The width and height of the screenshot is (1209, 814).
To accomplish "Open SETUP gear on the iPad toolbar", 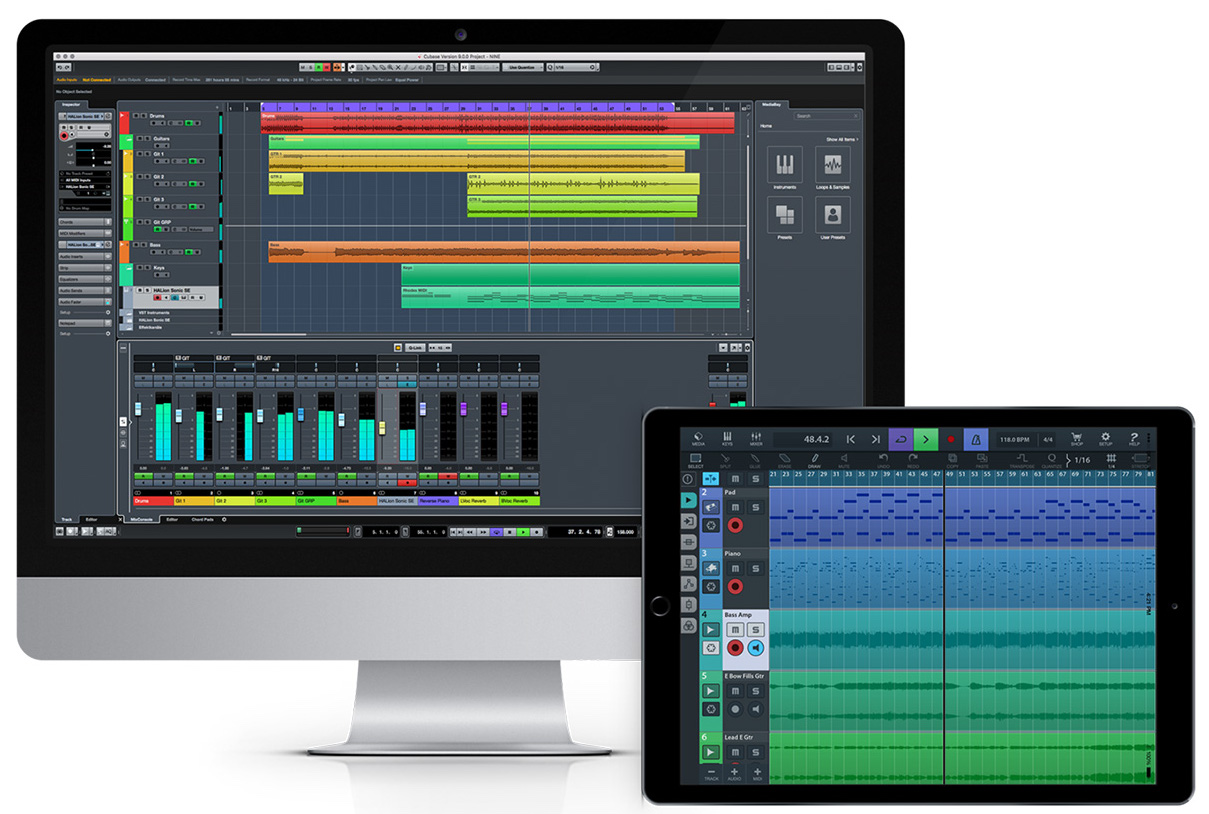I will point(1105,440).
